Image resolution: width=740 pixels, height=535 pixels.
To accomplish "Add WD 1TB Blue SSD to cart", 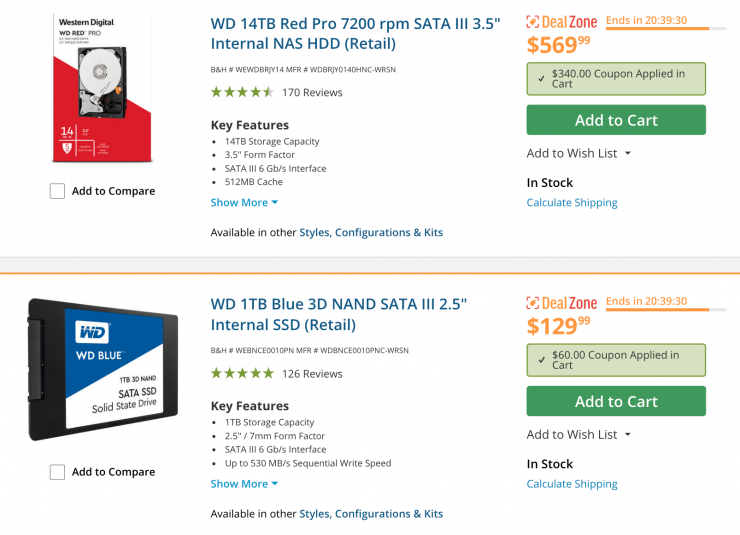I will point(616,401).
